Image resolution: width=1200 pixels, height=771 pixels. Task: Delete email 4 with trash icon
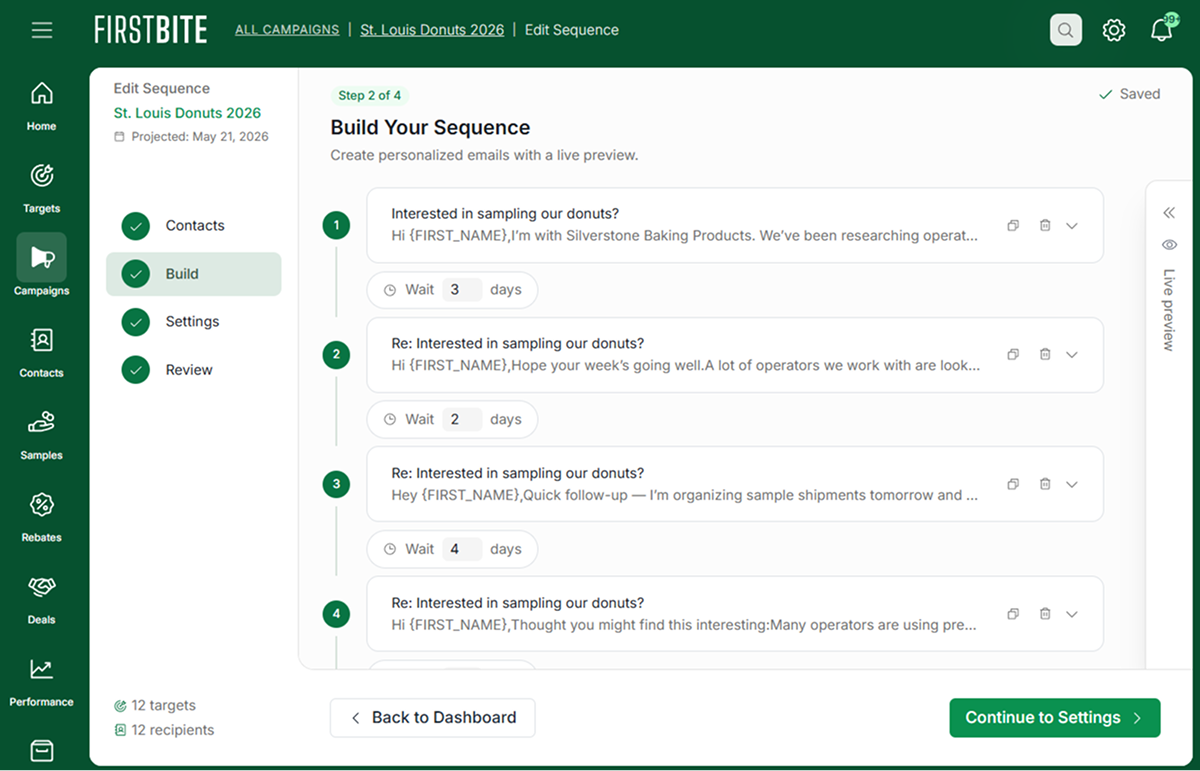coord(1045,614)
